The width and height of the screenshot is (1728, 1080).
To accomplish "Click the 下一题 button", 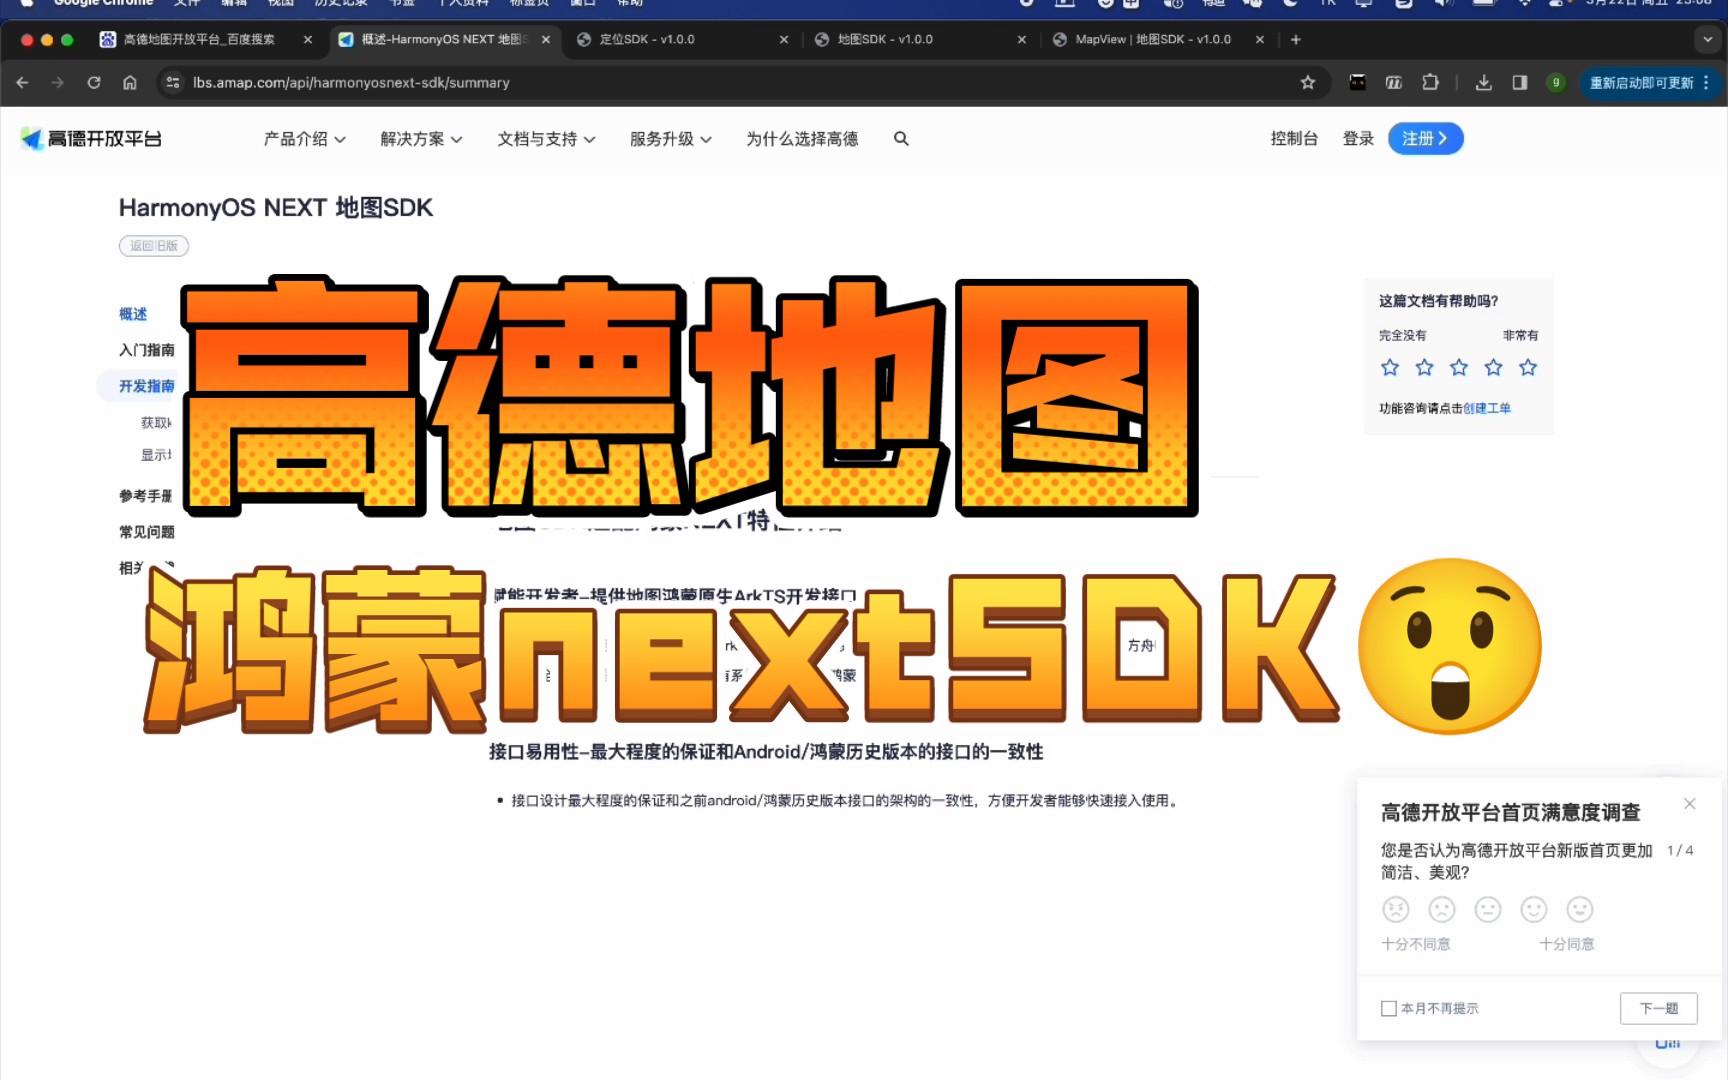I will pos(1659,1009).
